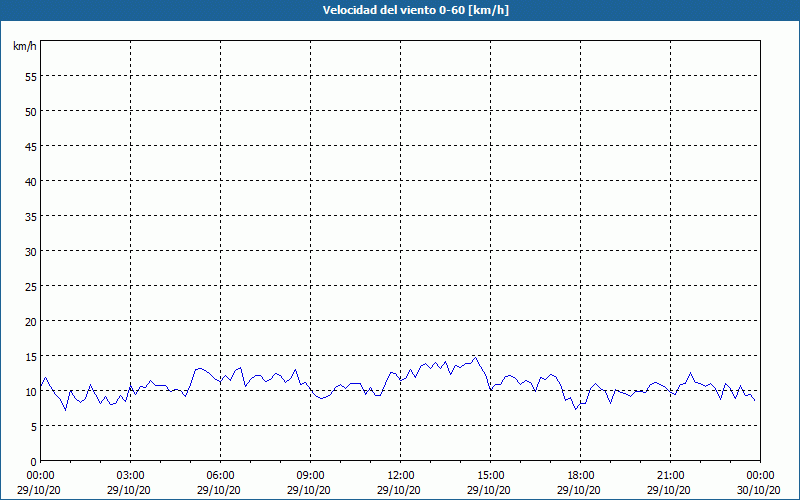
Task: Click the 09:00 time axis label
Action: click(310, 475)
